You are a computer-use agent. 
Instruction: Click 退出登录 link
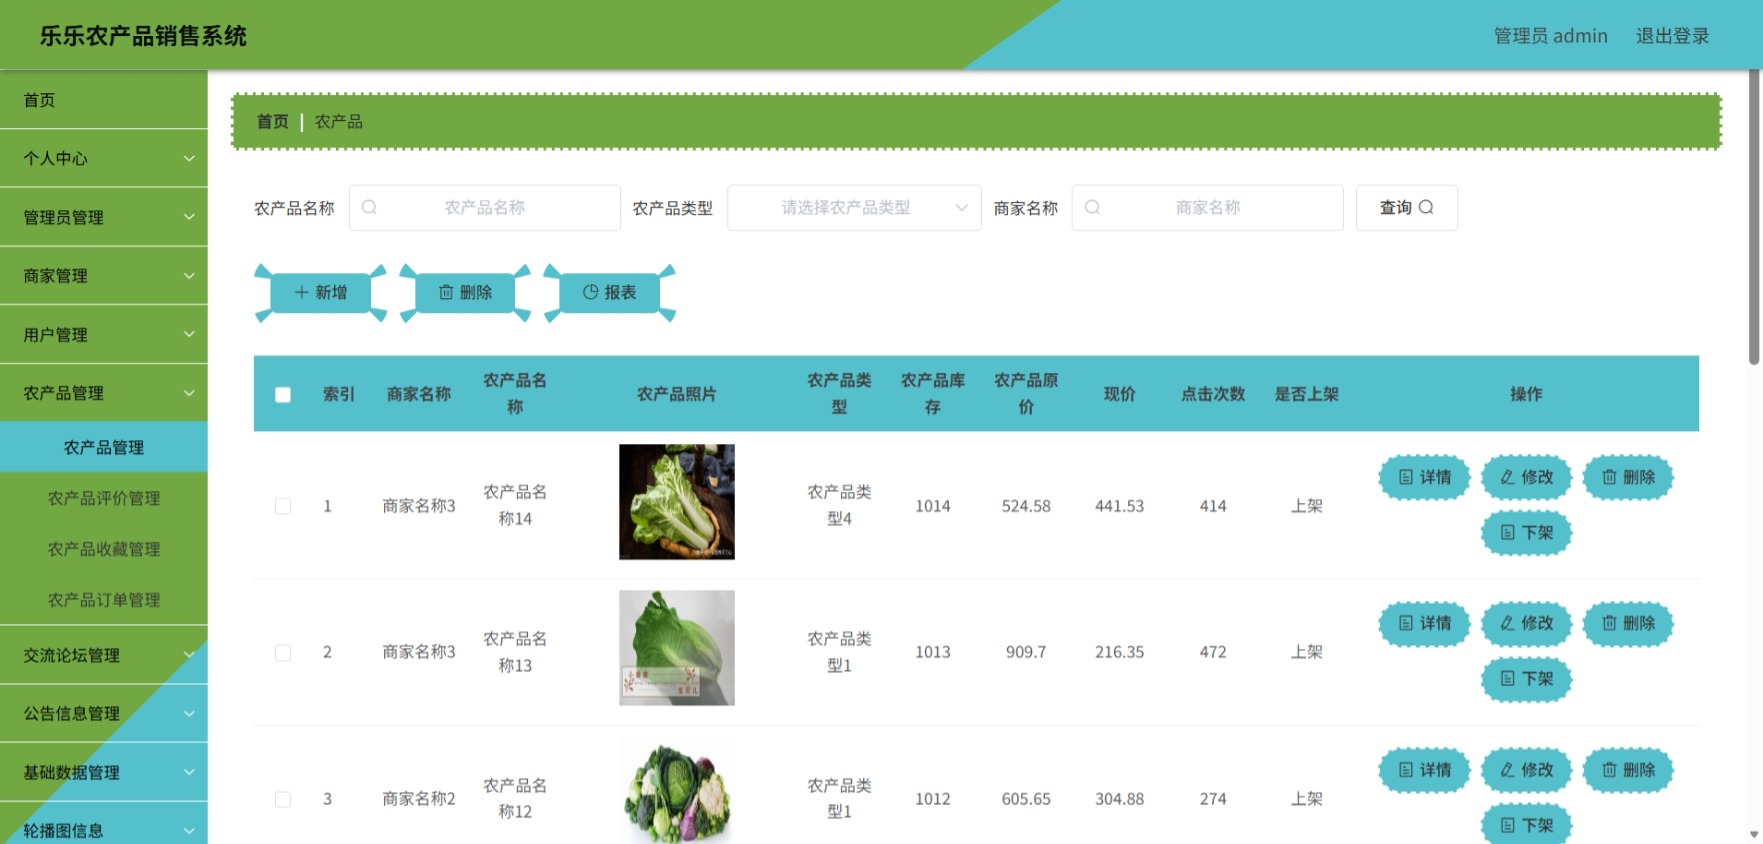[x=1672, y=36]
